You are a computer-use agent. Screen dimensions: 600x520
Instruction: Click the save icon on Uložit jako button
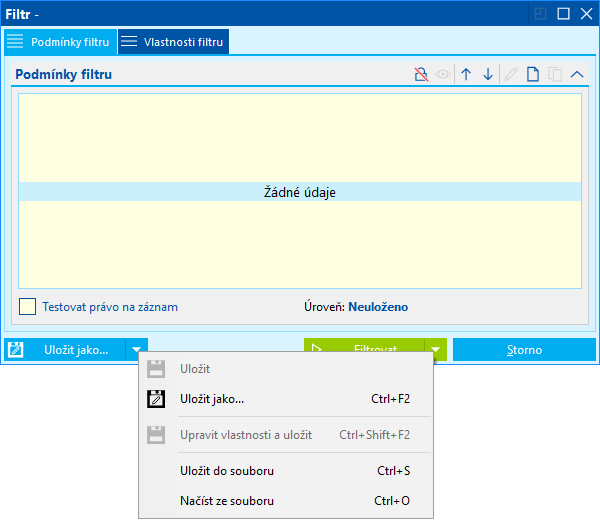click(16, 350)
